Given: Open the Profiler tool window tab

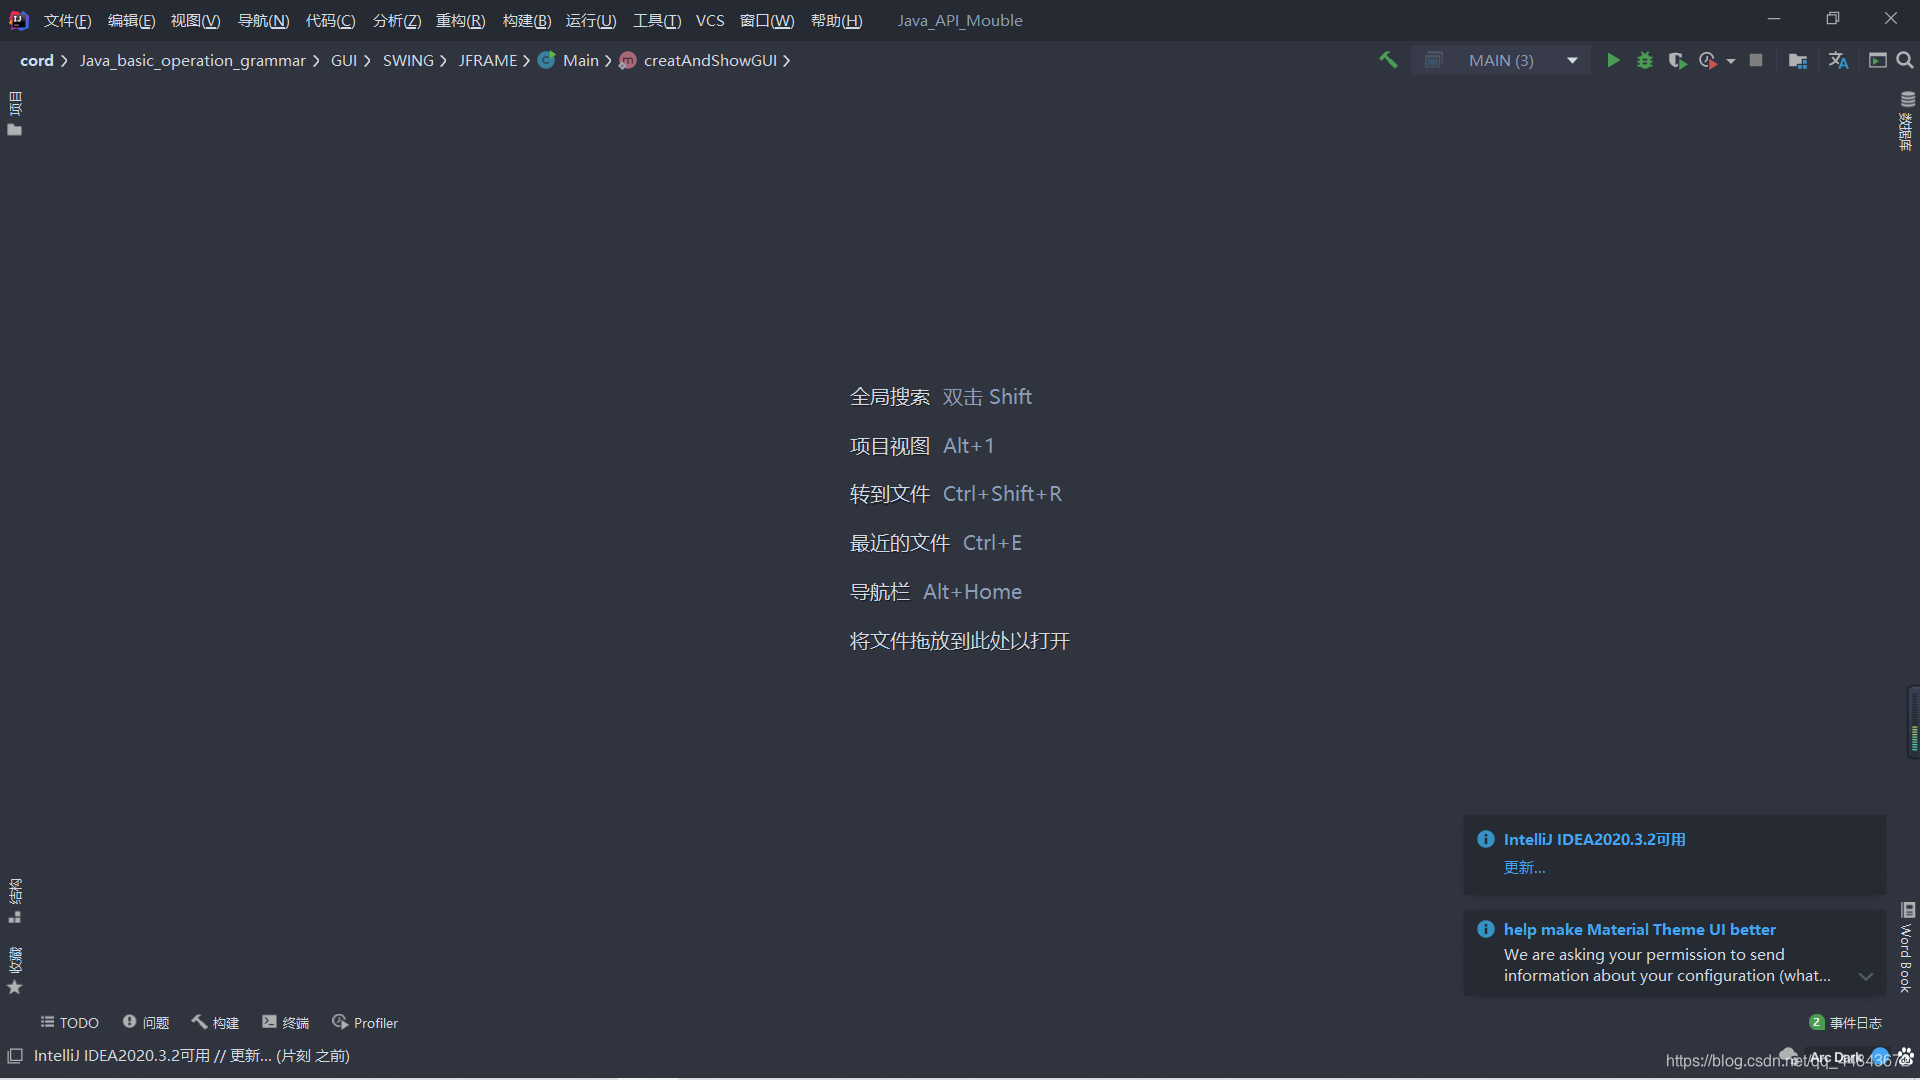Looking at the screenshot, I should point(365,1023).
